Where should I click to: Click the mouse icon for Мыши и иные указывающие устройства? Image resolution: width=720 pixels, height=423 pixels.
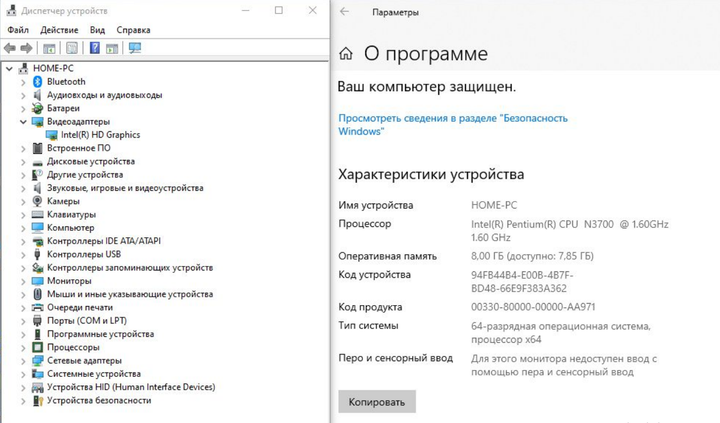pyautogui.click(x=38, y=294)
